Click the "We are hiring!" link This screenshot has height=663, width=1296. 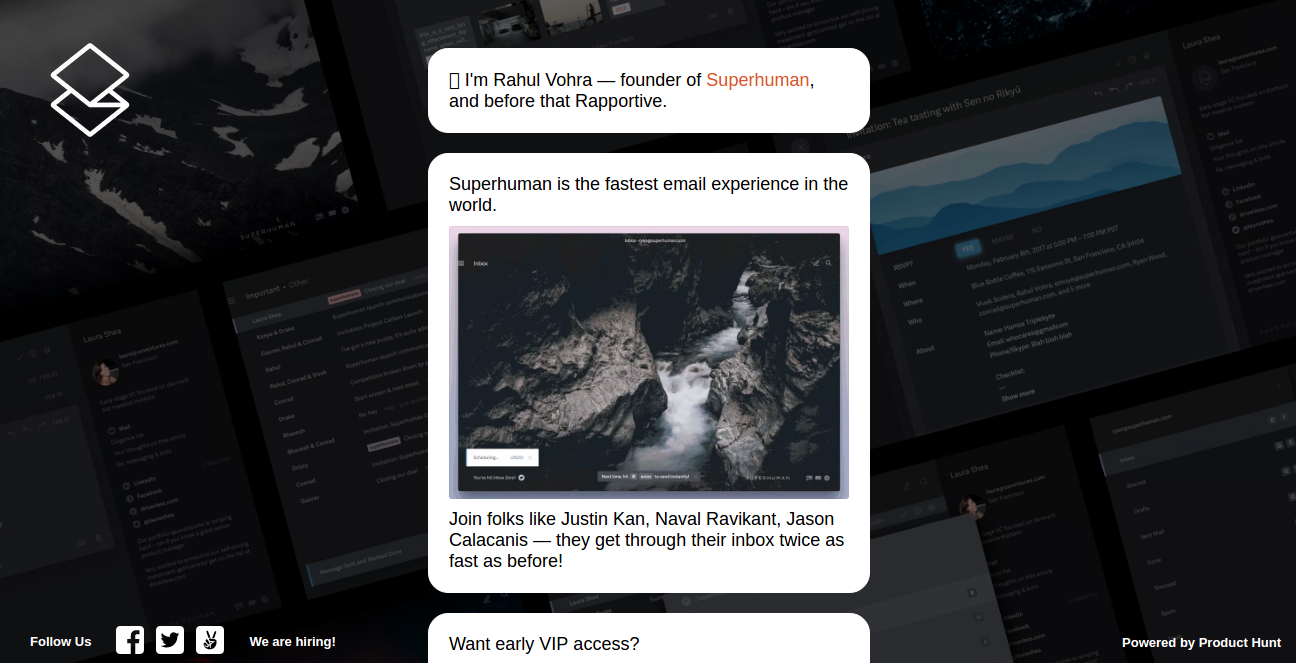point(293,642)
